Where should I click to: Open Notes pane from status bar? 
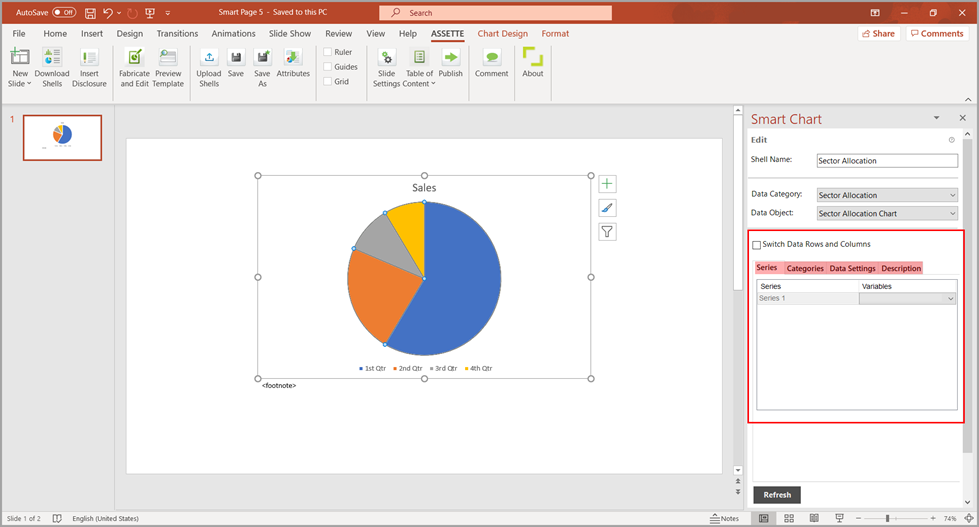(x=724, y=518)
